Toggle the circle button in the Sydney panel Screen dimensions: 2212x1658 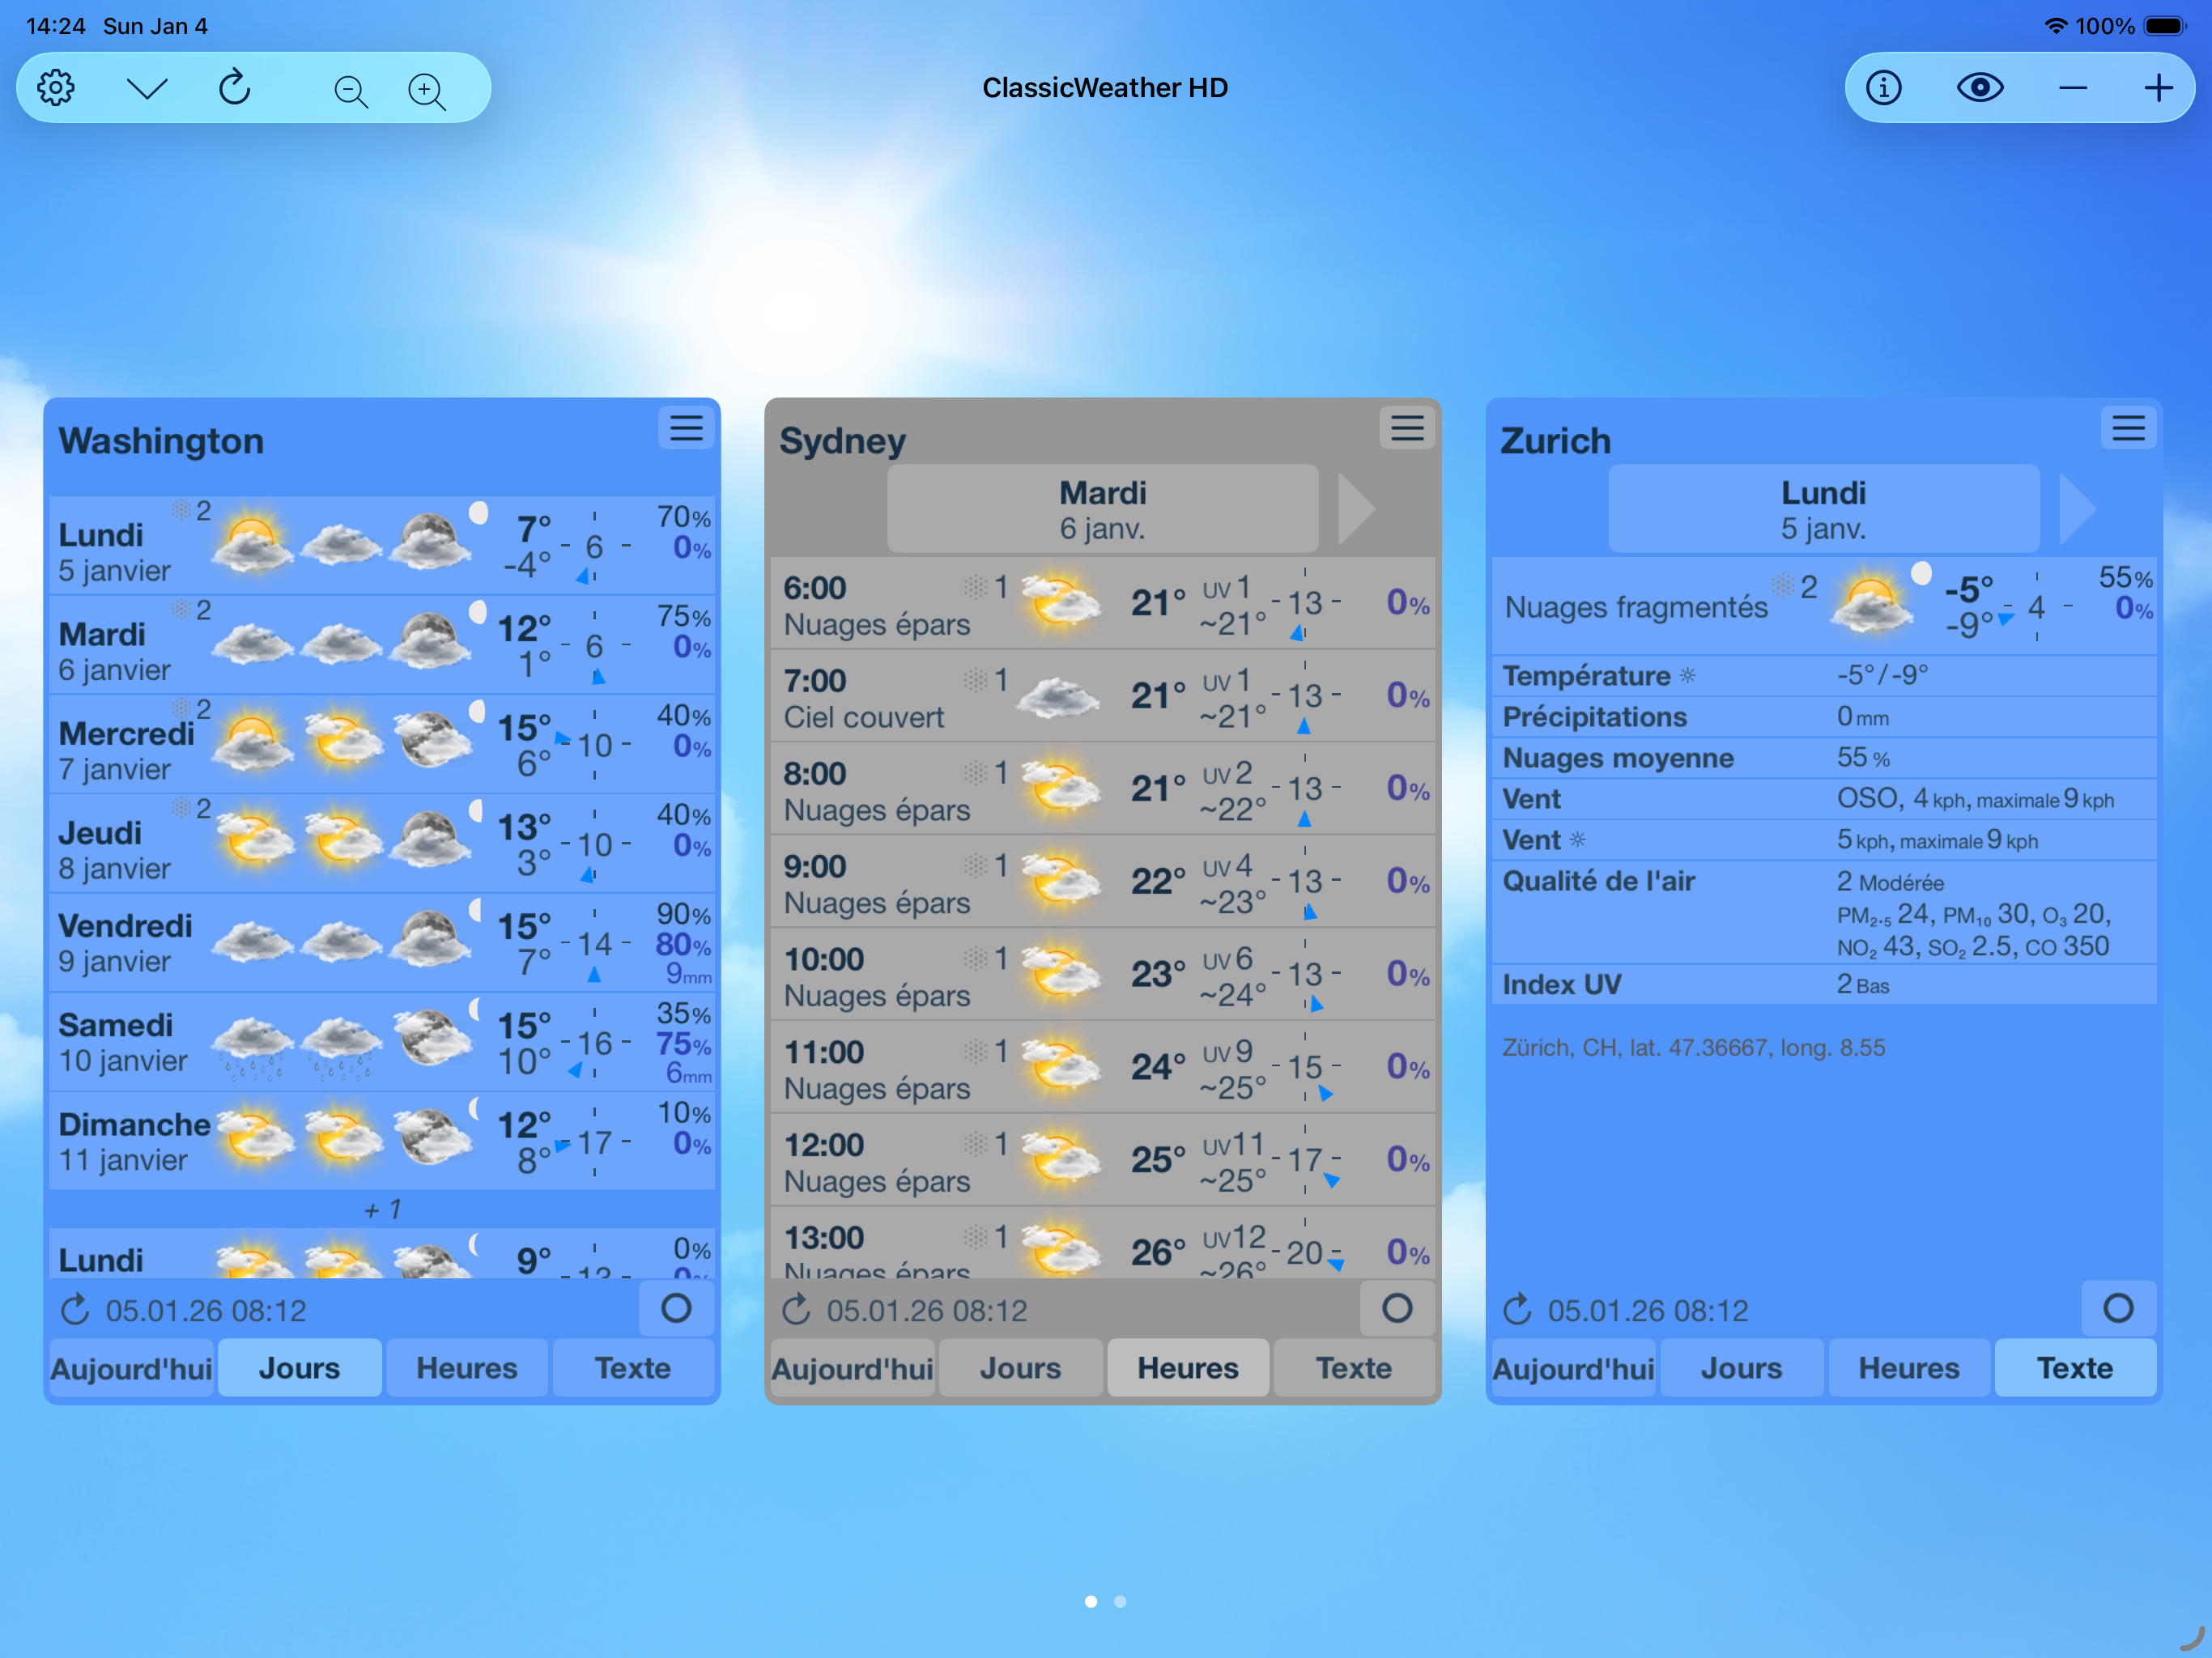[x=1397, y=1308]
